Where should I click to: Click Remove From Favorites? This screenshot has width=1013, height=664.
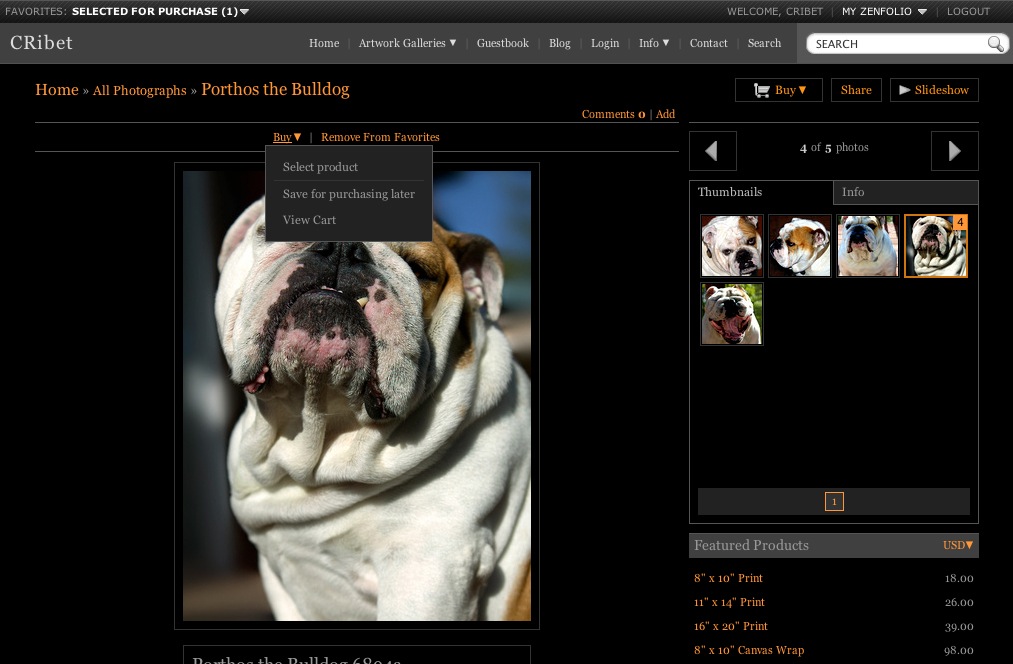[380, 137]
